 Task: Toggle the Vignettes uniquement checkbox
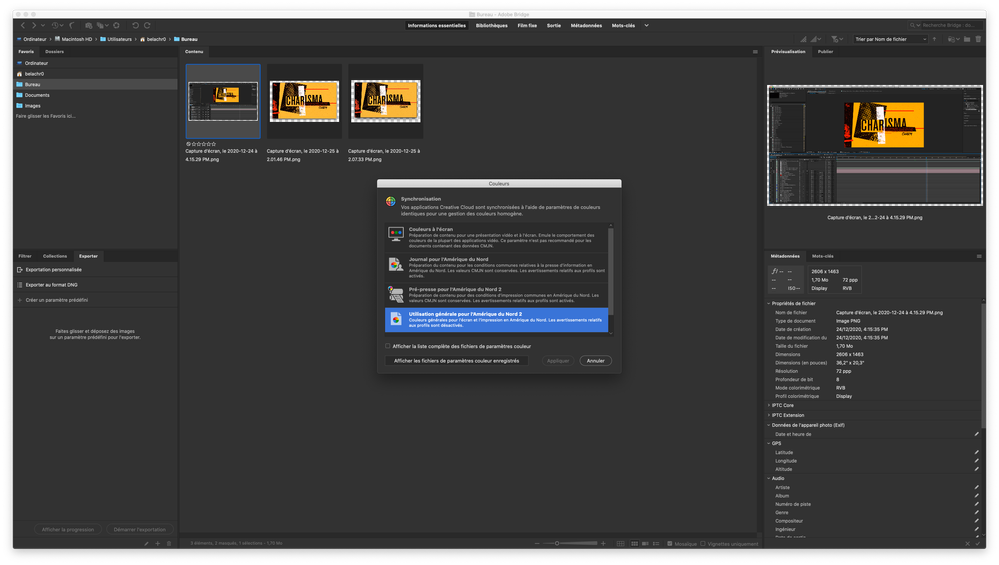(x=703, y=544)
